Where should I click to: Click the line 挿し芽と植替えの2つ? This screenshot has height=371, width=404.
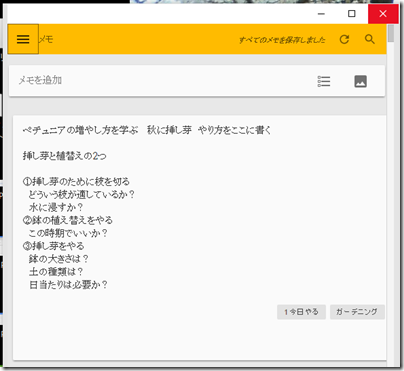tap(65, 156)
